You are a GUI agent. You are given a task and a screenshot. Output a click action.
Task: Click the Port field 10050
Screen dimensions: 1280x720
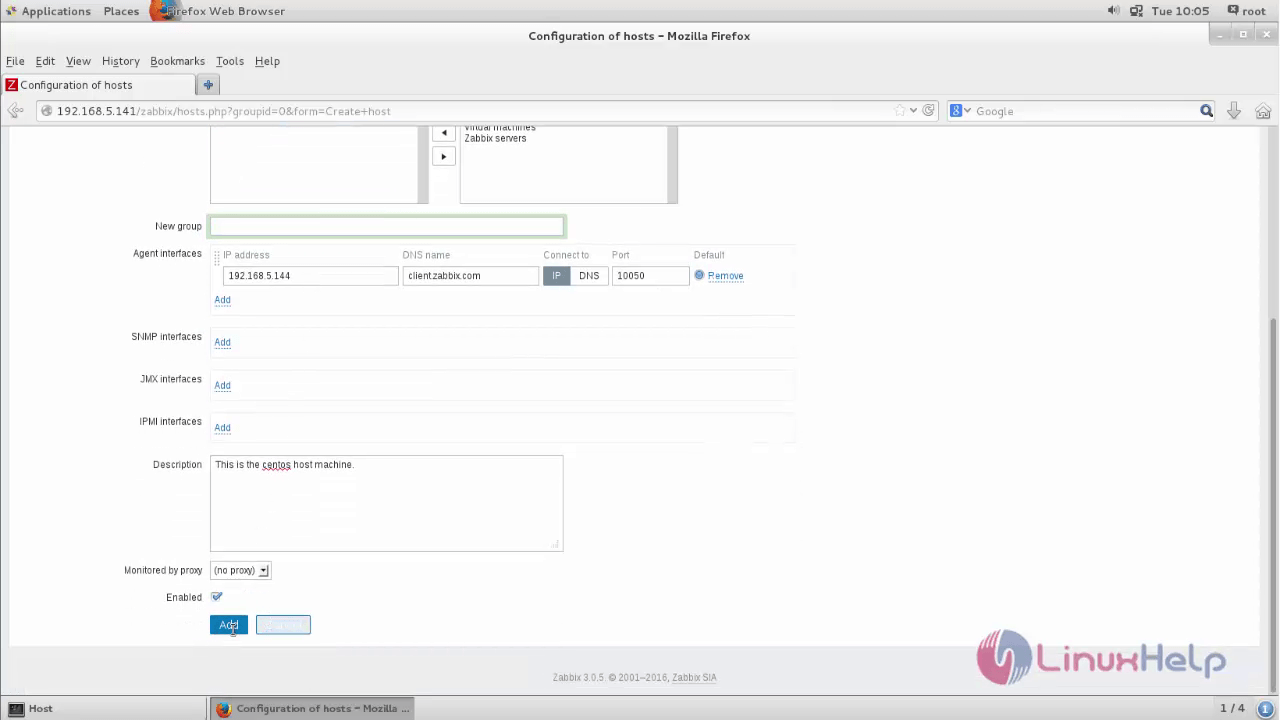click(x=650, y=276)
